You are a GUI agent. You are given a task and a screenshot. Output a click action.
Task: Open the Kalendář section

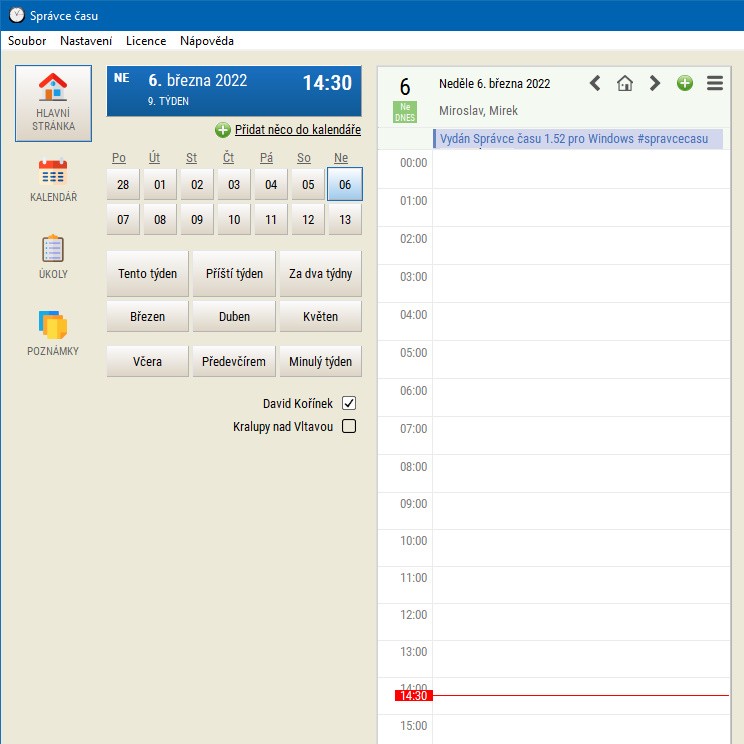pyautogui.click(x=53, y=180)
